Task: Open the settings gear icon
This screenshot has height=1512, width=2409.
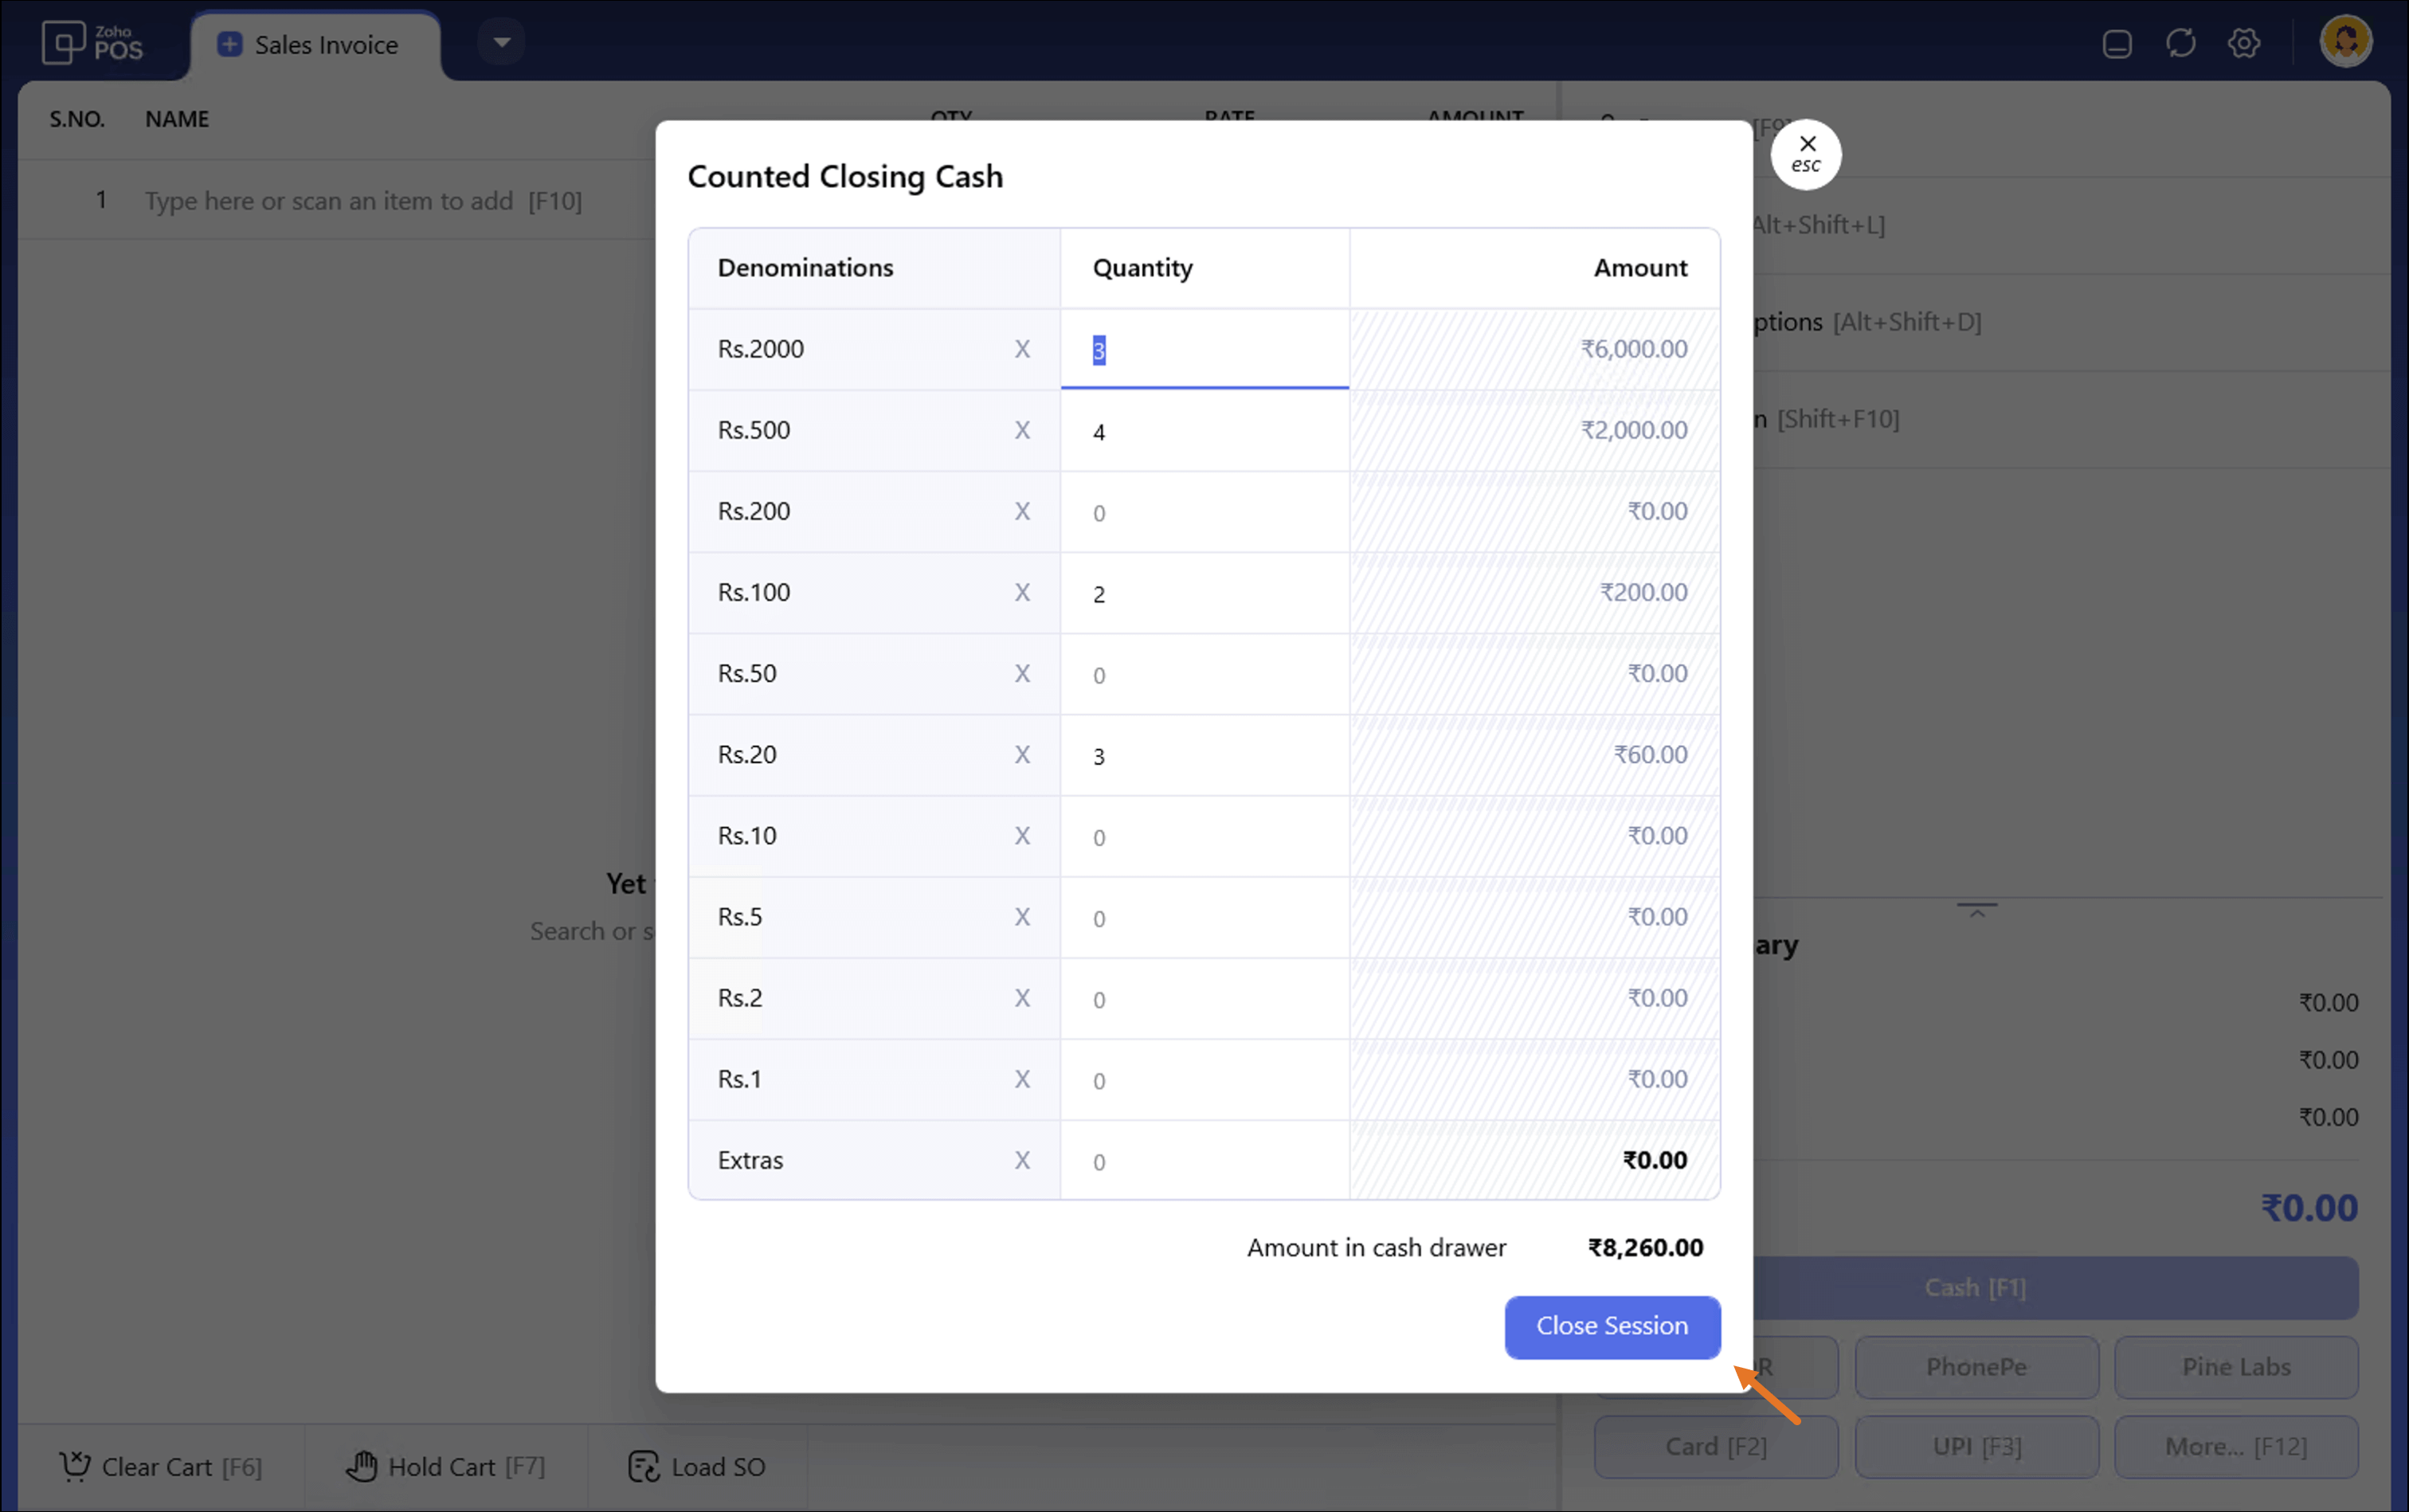Action: (2244, 43)
